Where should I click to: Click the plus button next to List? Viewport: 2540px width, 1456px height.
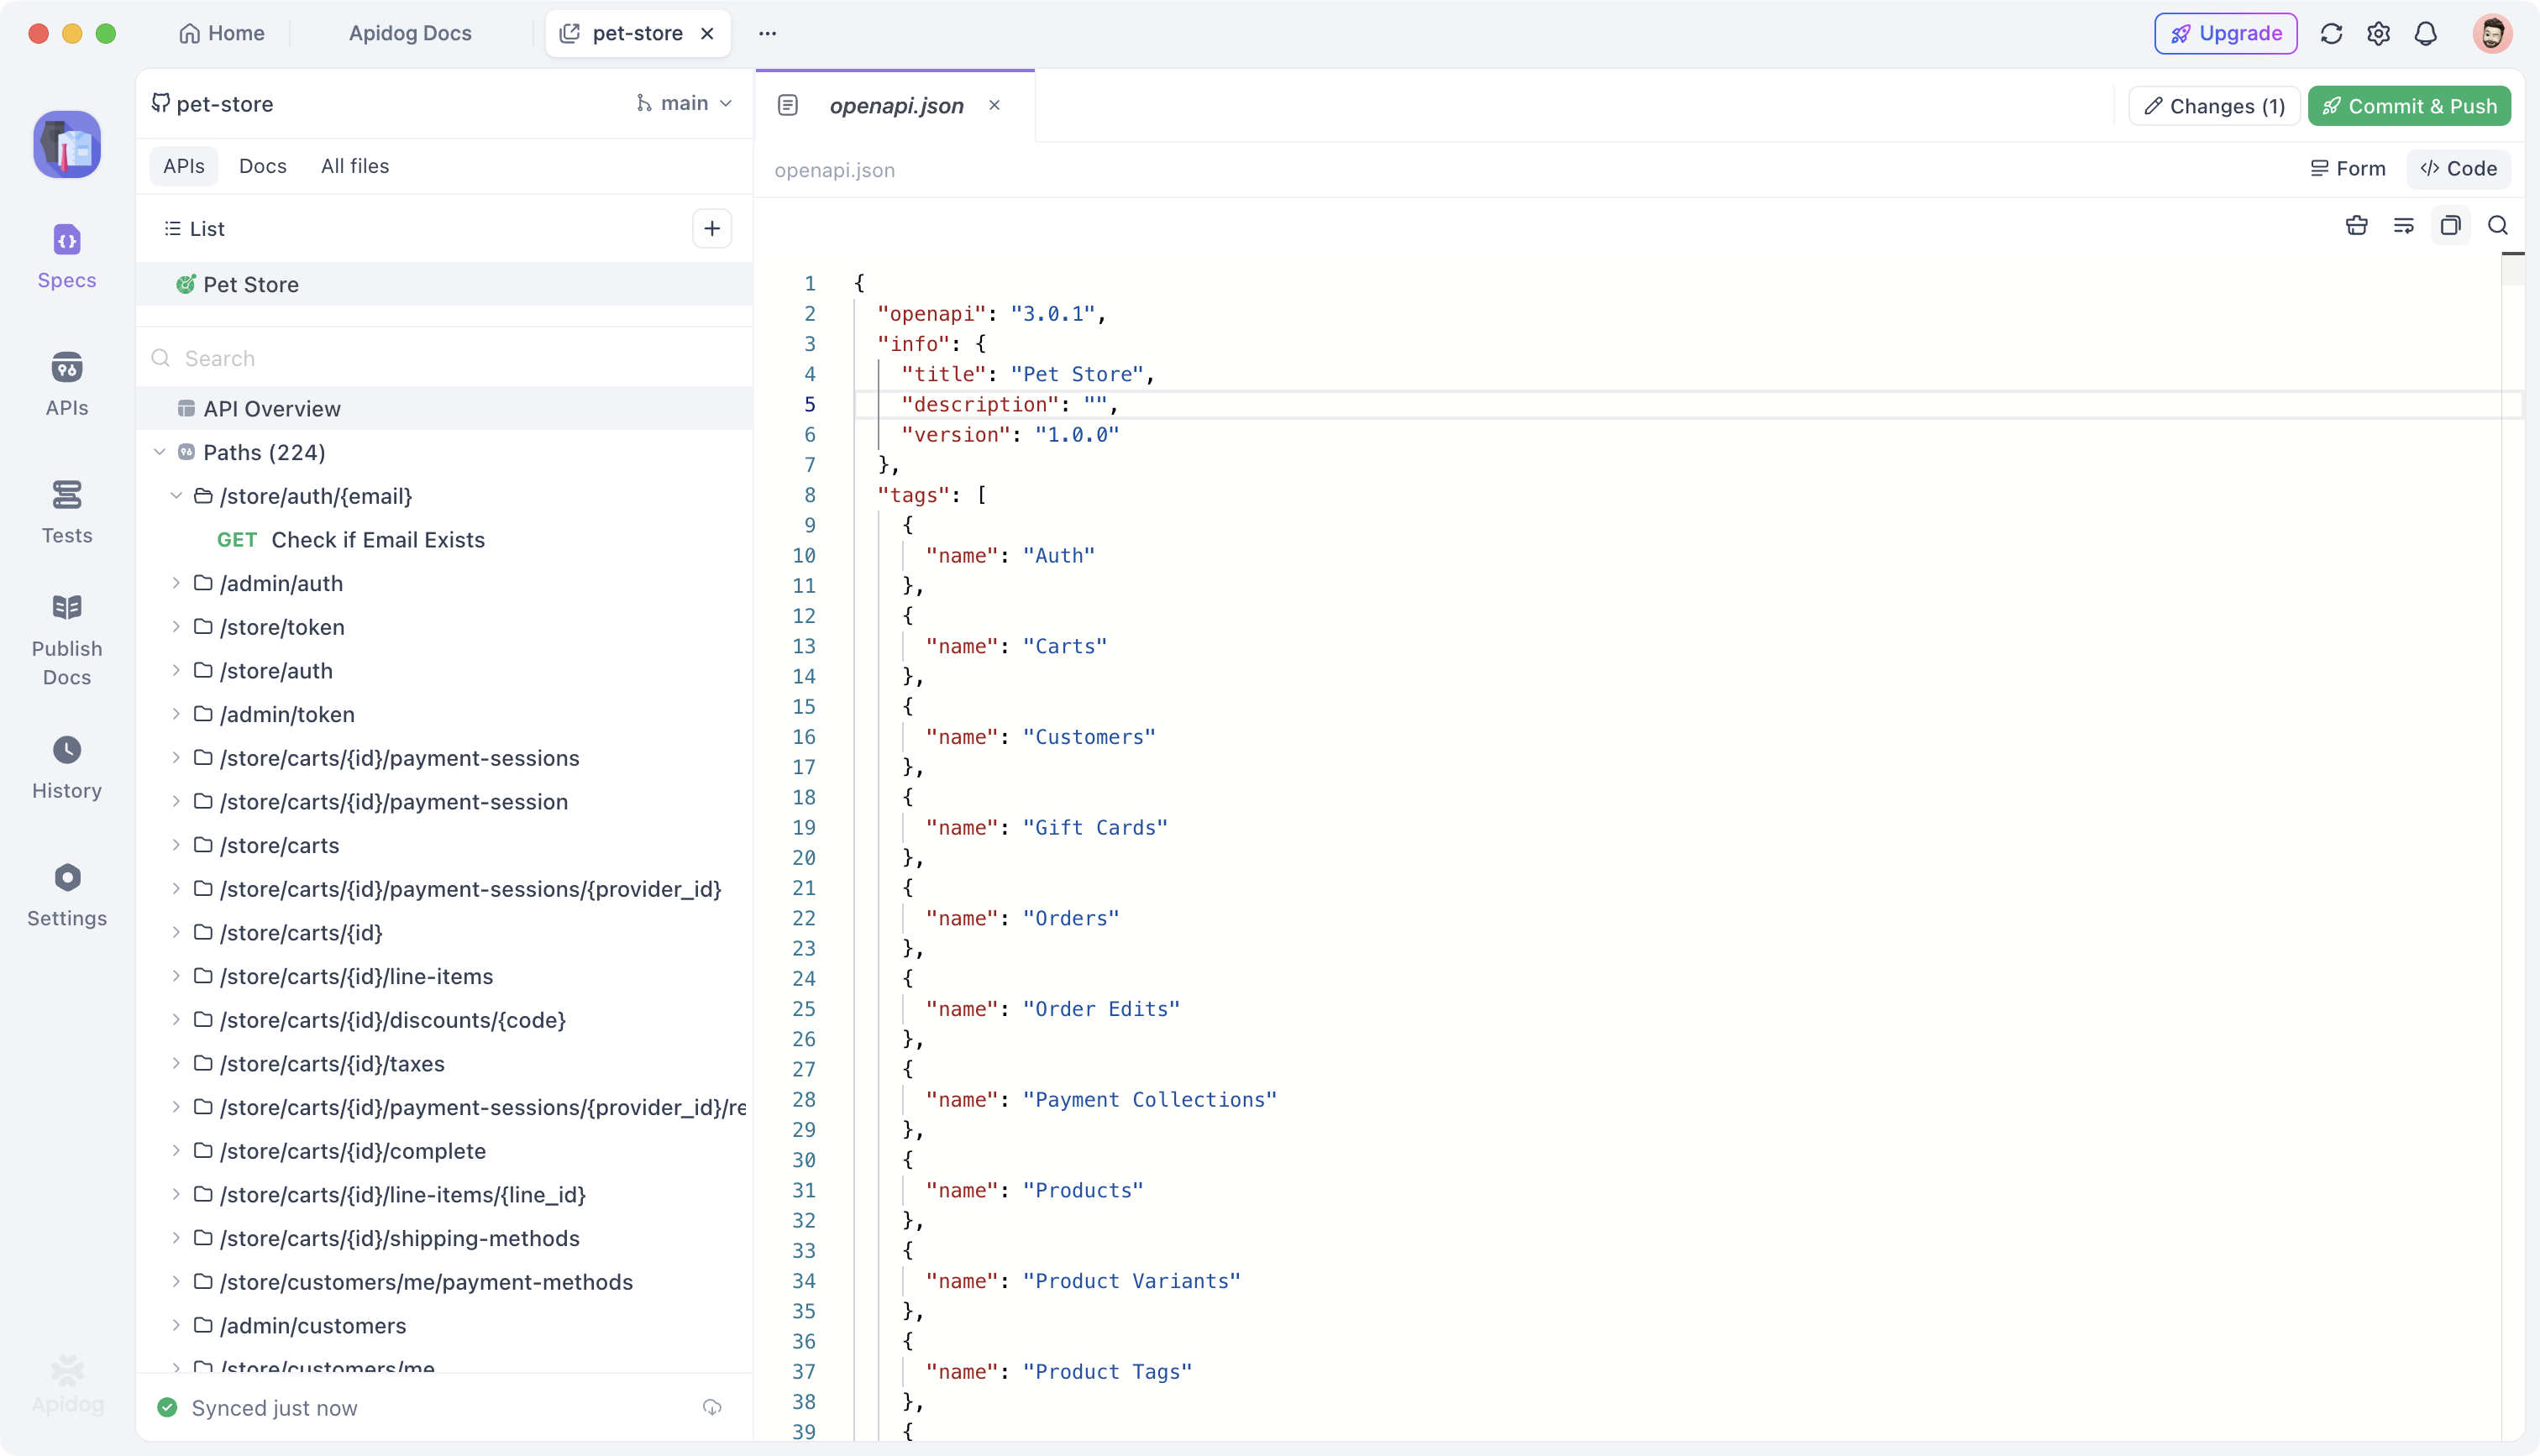(712, 229)
